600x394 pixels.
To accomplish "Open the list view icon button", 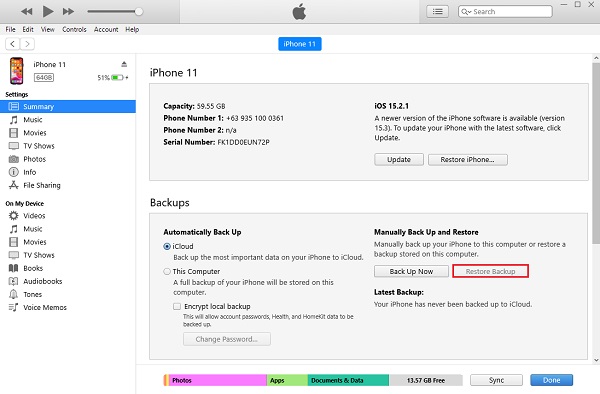I will [437, 11].
